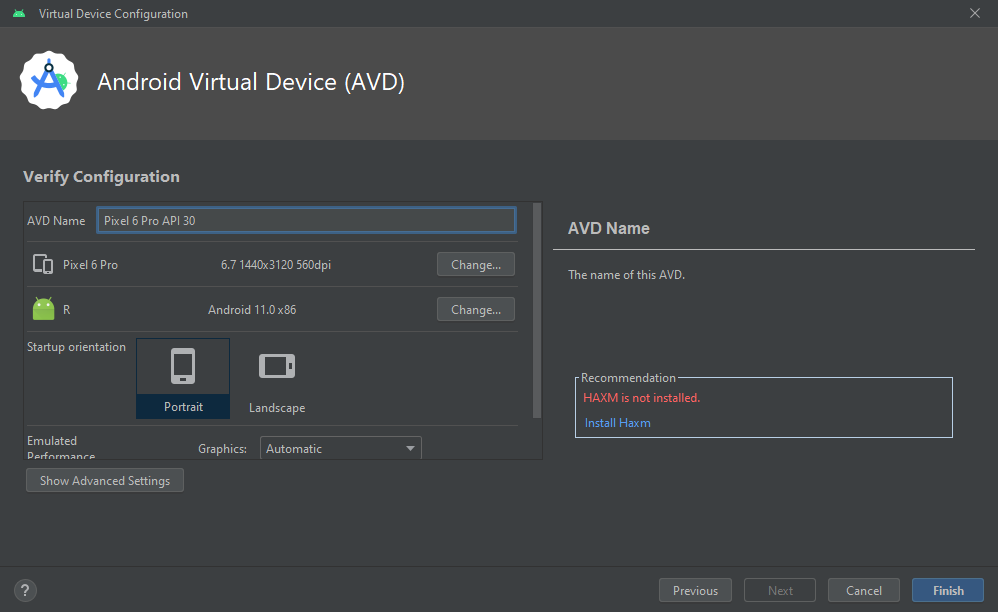Click the 'Android 11.0 x86' text
The height and width of the screenshot is (612, 998).
tap(252, 310)
